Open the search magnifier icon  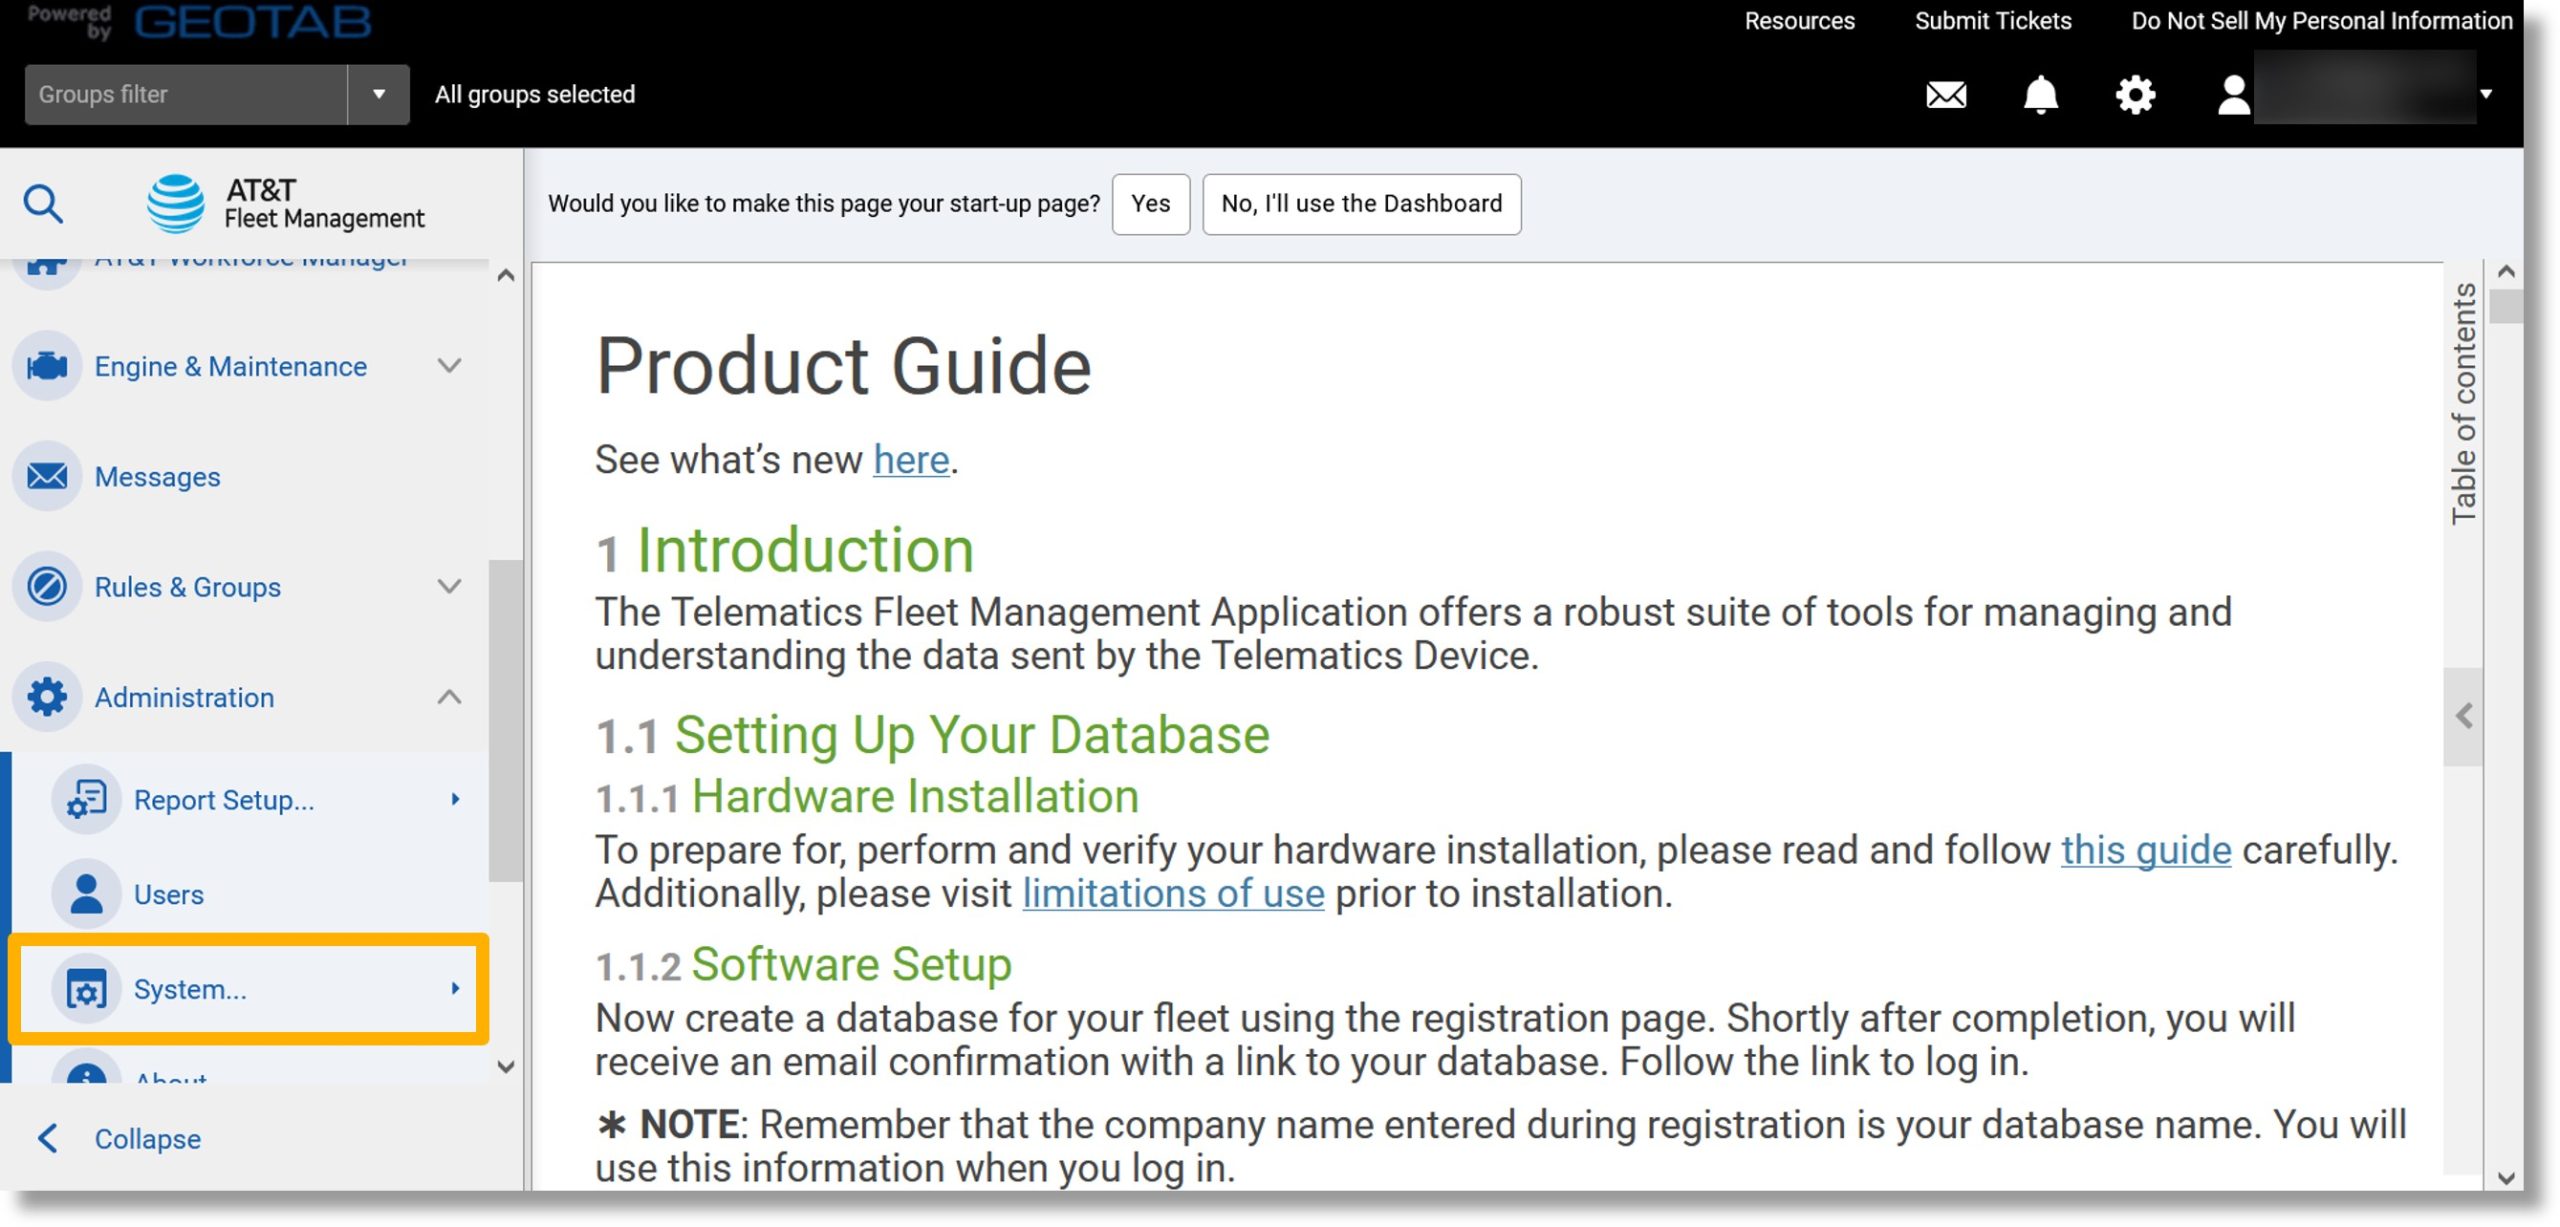[x=43, y=204]
